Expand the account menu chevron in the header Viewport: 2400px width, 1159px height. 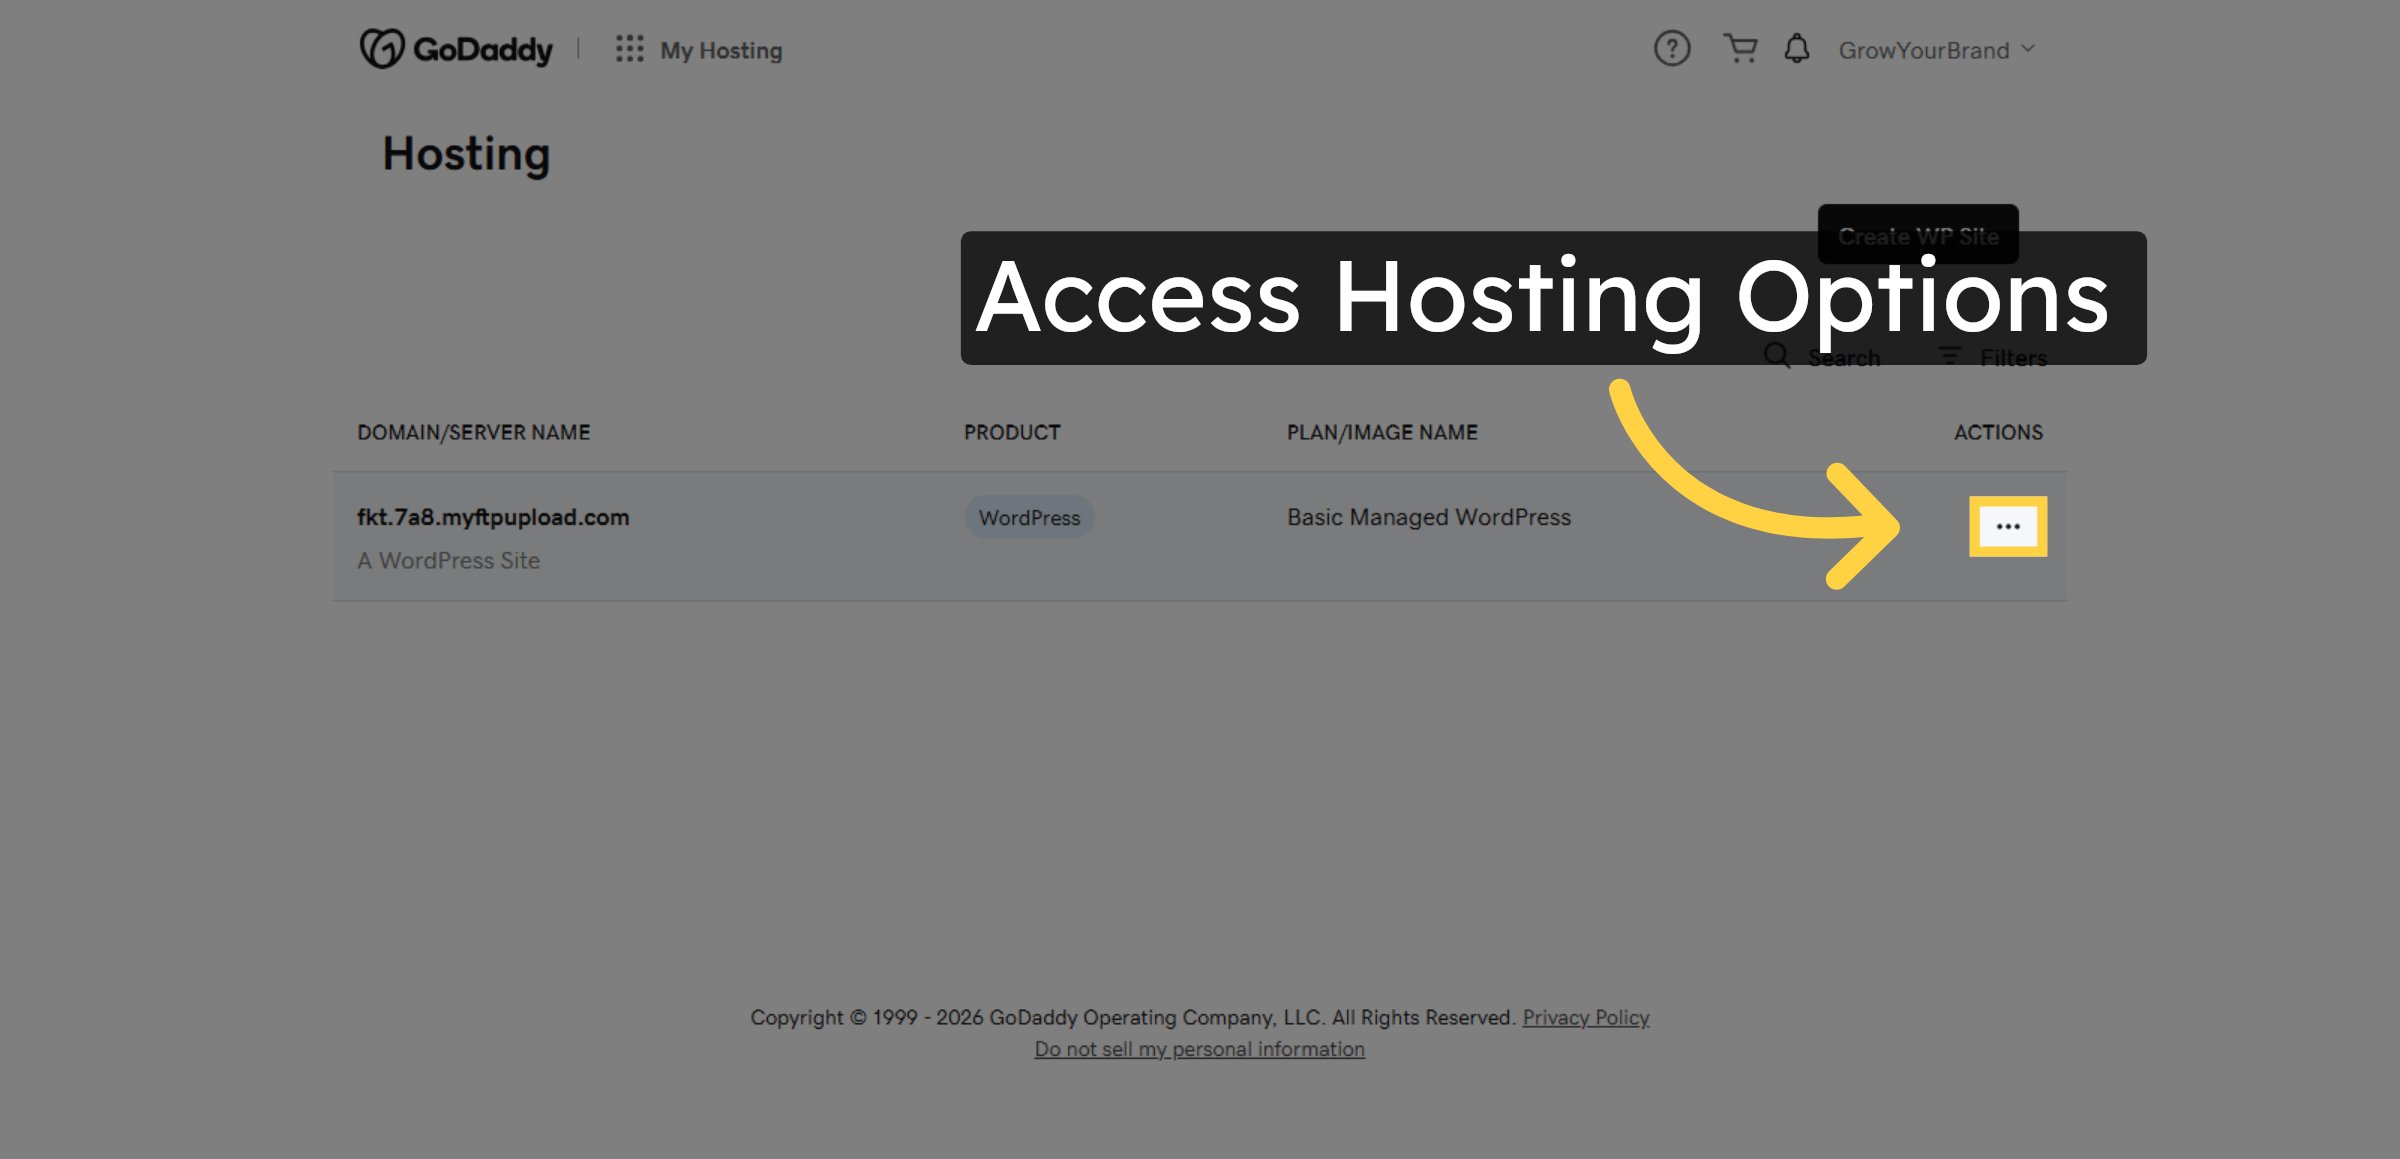pyautogui.click(x=2028, y=49)
